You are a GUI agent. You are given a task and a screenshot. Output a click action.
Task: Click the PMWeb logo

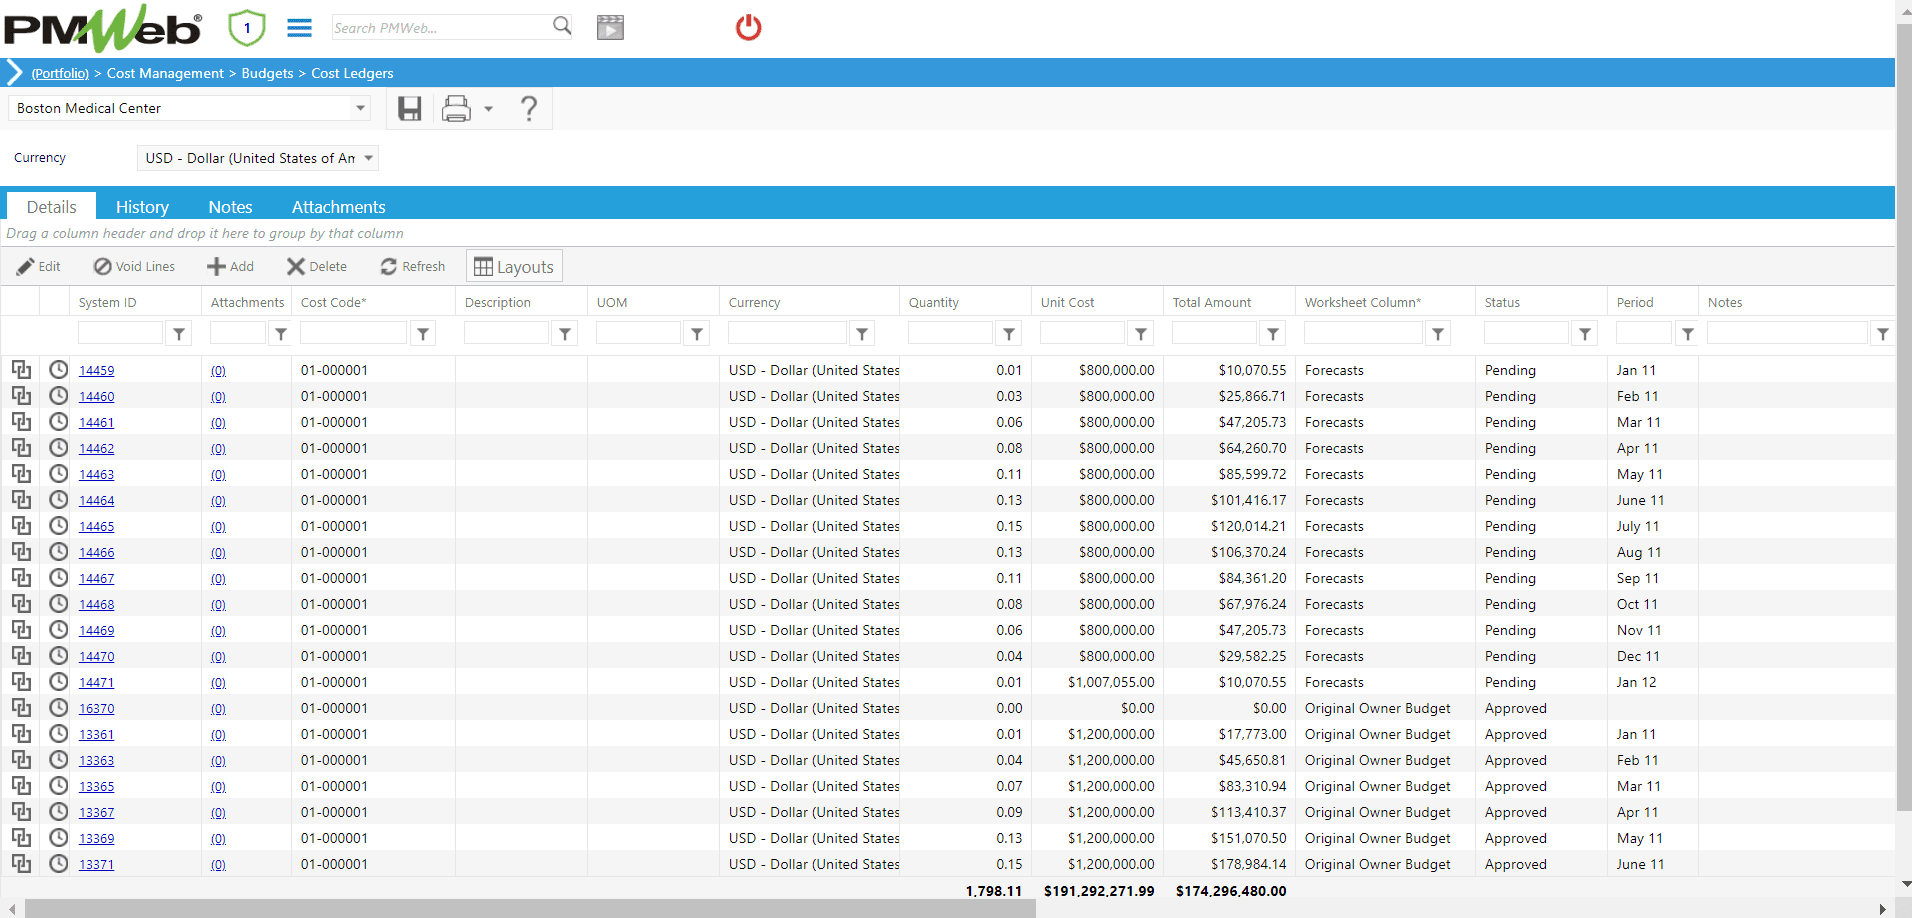pos(103,28)
